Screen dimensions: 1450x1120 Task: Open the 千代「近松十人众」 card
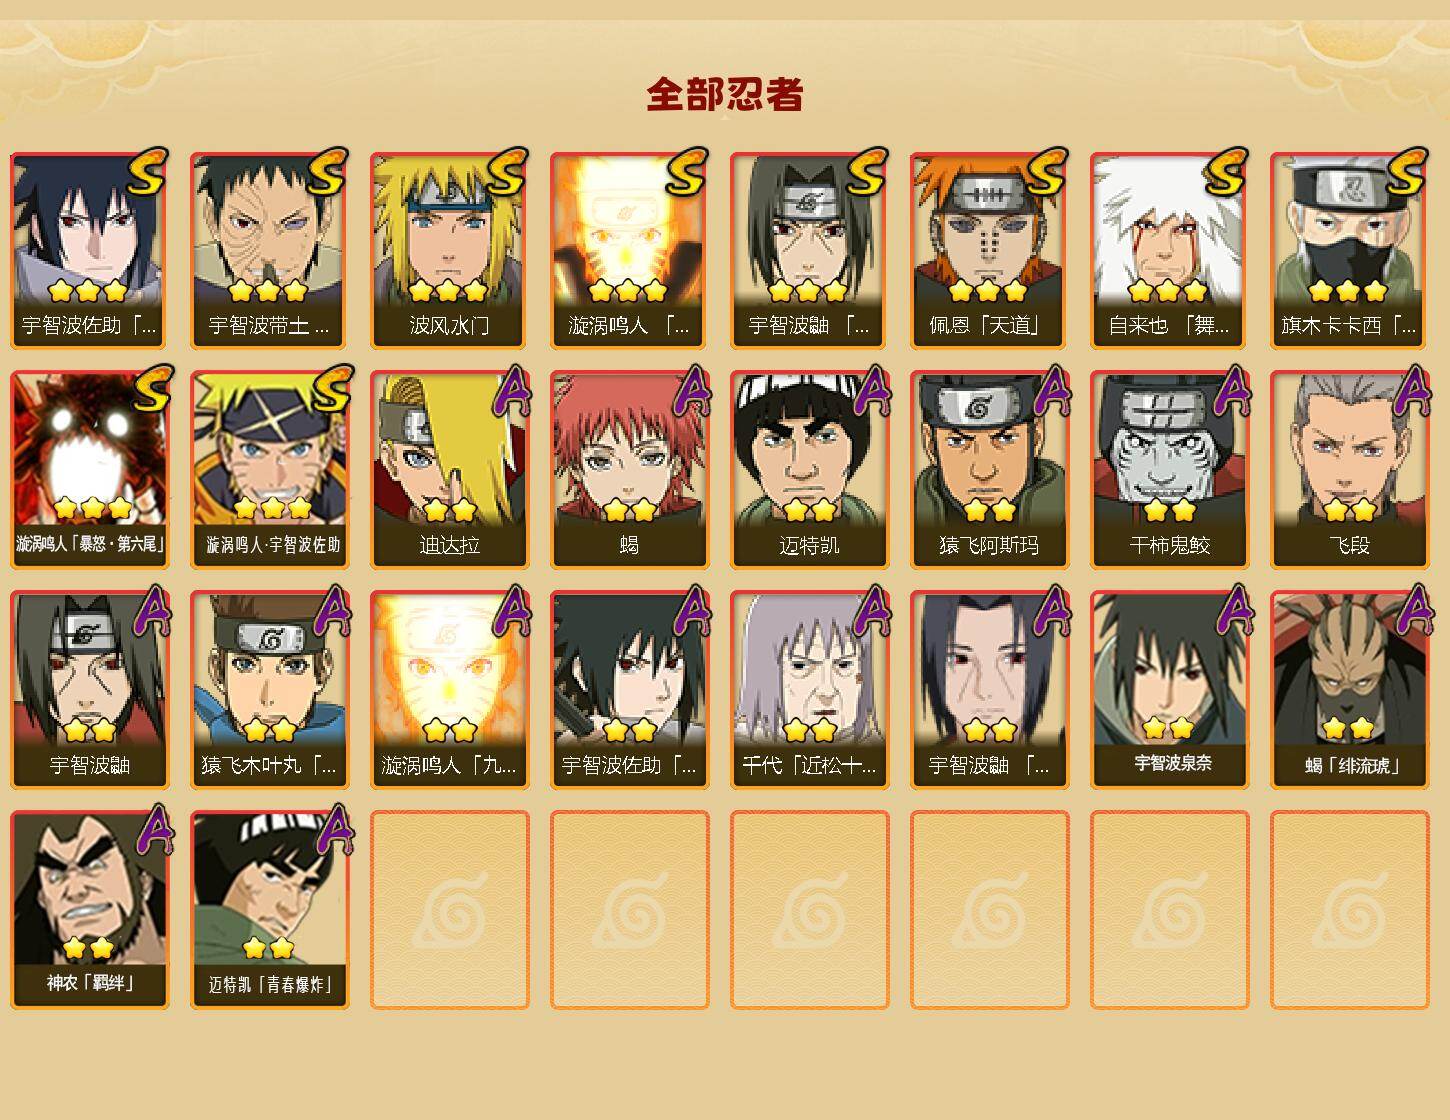[x=809, y=690]
